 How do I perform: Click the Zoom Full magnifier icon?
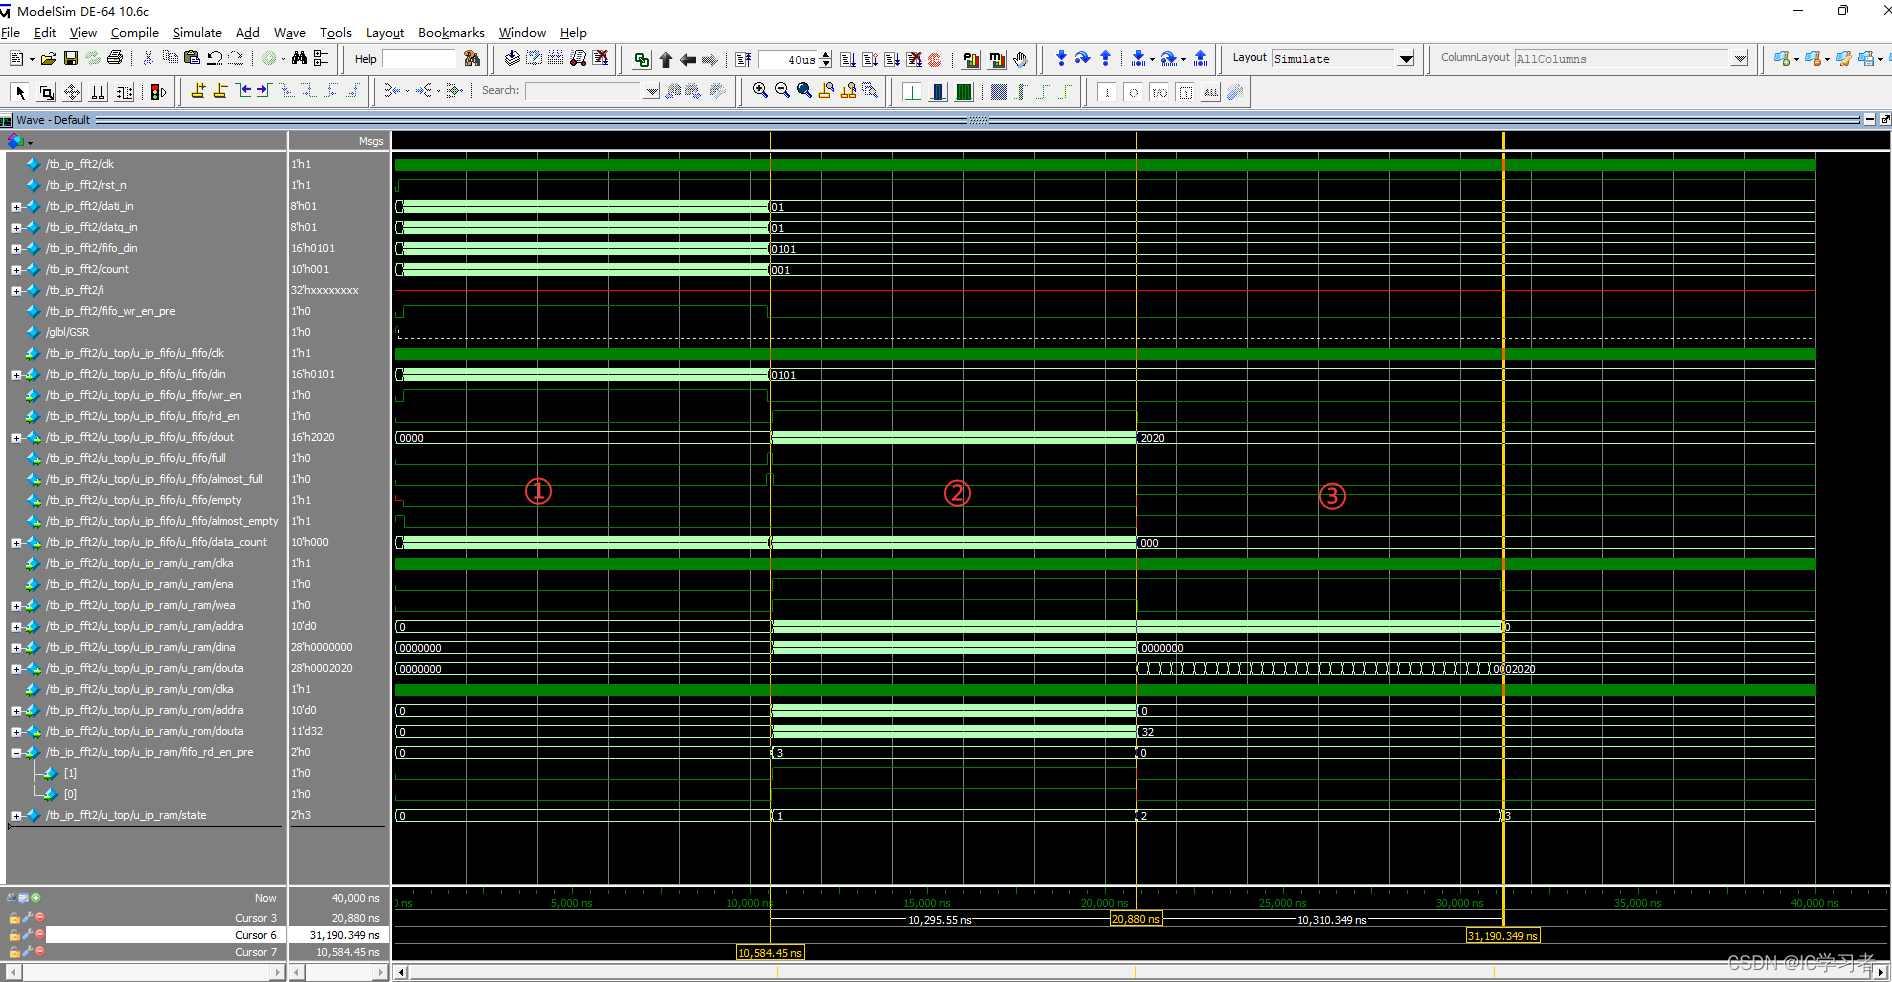tap(804, 91)
